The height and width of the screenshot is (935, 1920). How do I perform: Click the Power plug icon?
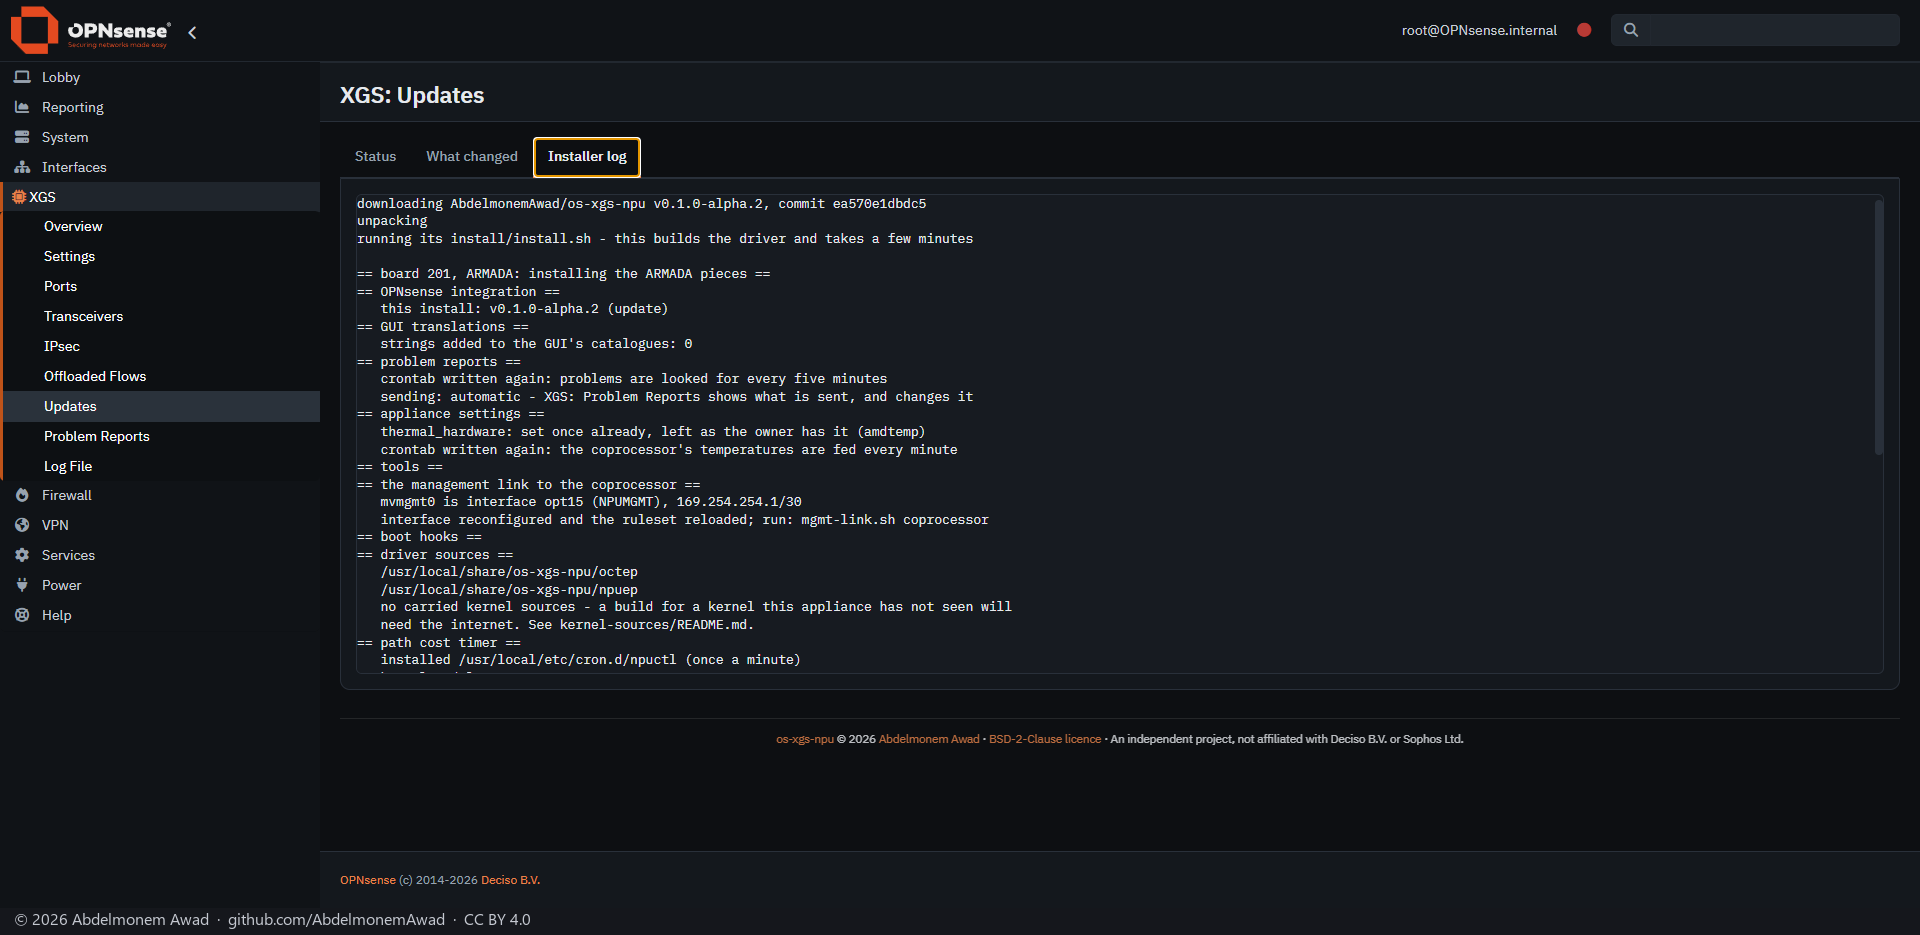point(22,585)
